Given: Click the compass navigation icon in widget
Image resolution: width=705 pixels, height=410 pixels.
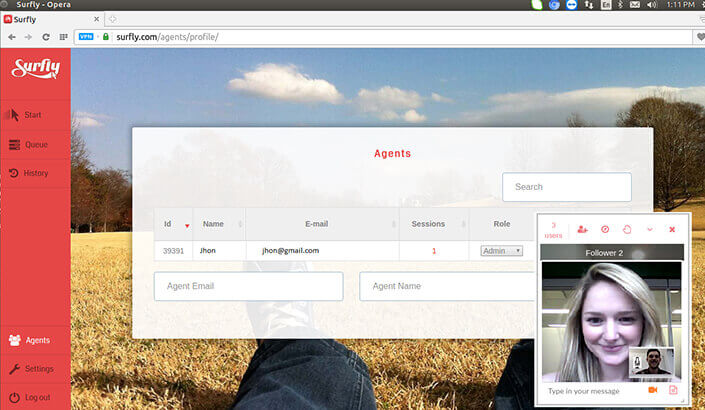Looking at the screenshot, I should pyautogui.click(x=605, y=229).
